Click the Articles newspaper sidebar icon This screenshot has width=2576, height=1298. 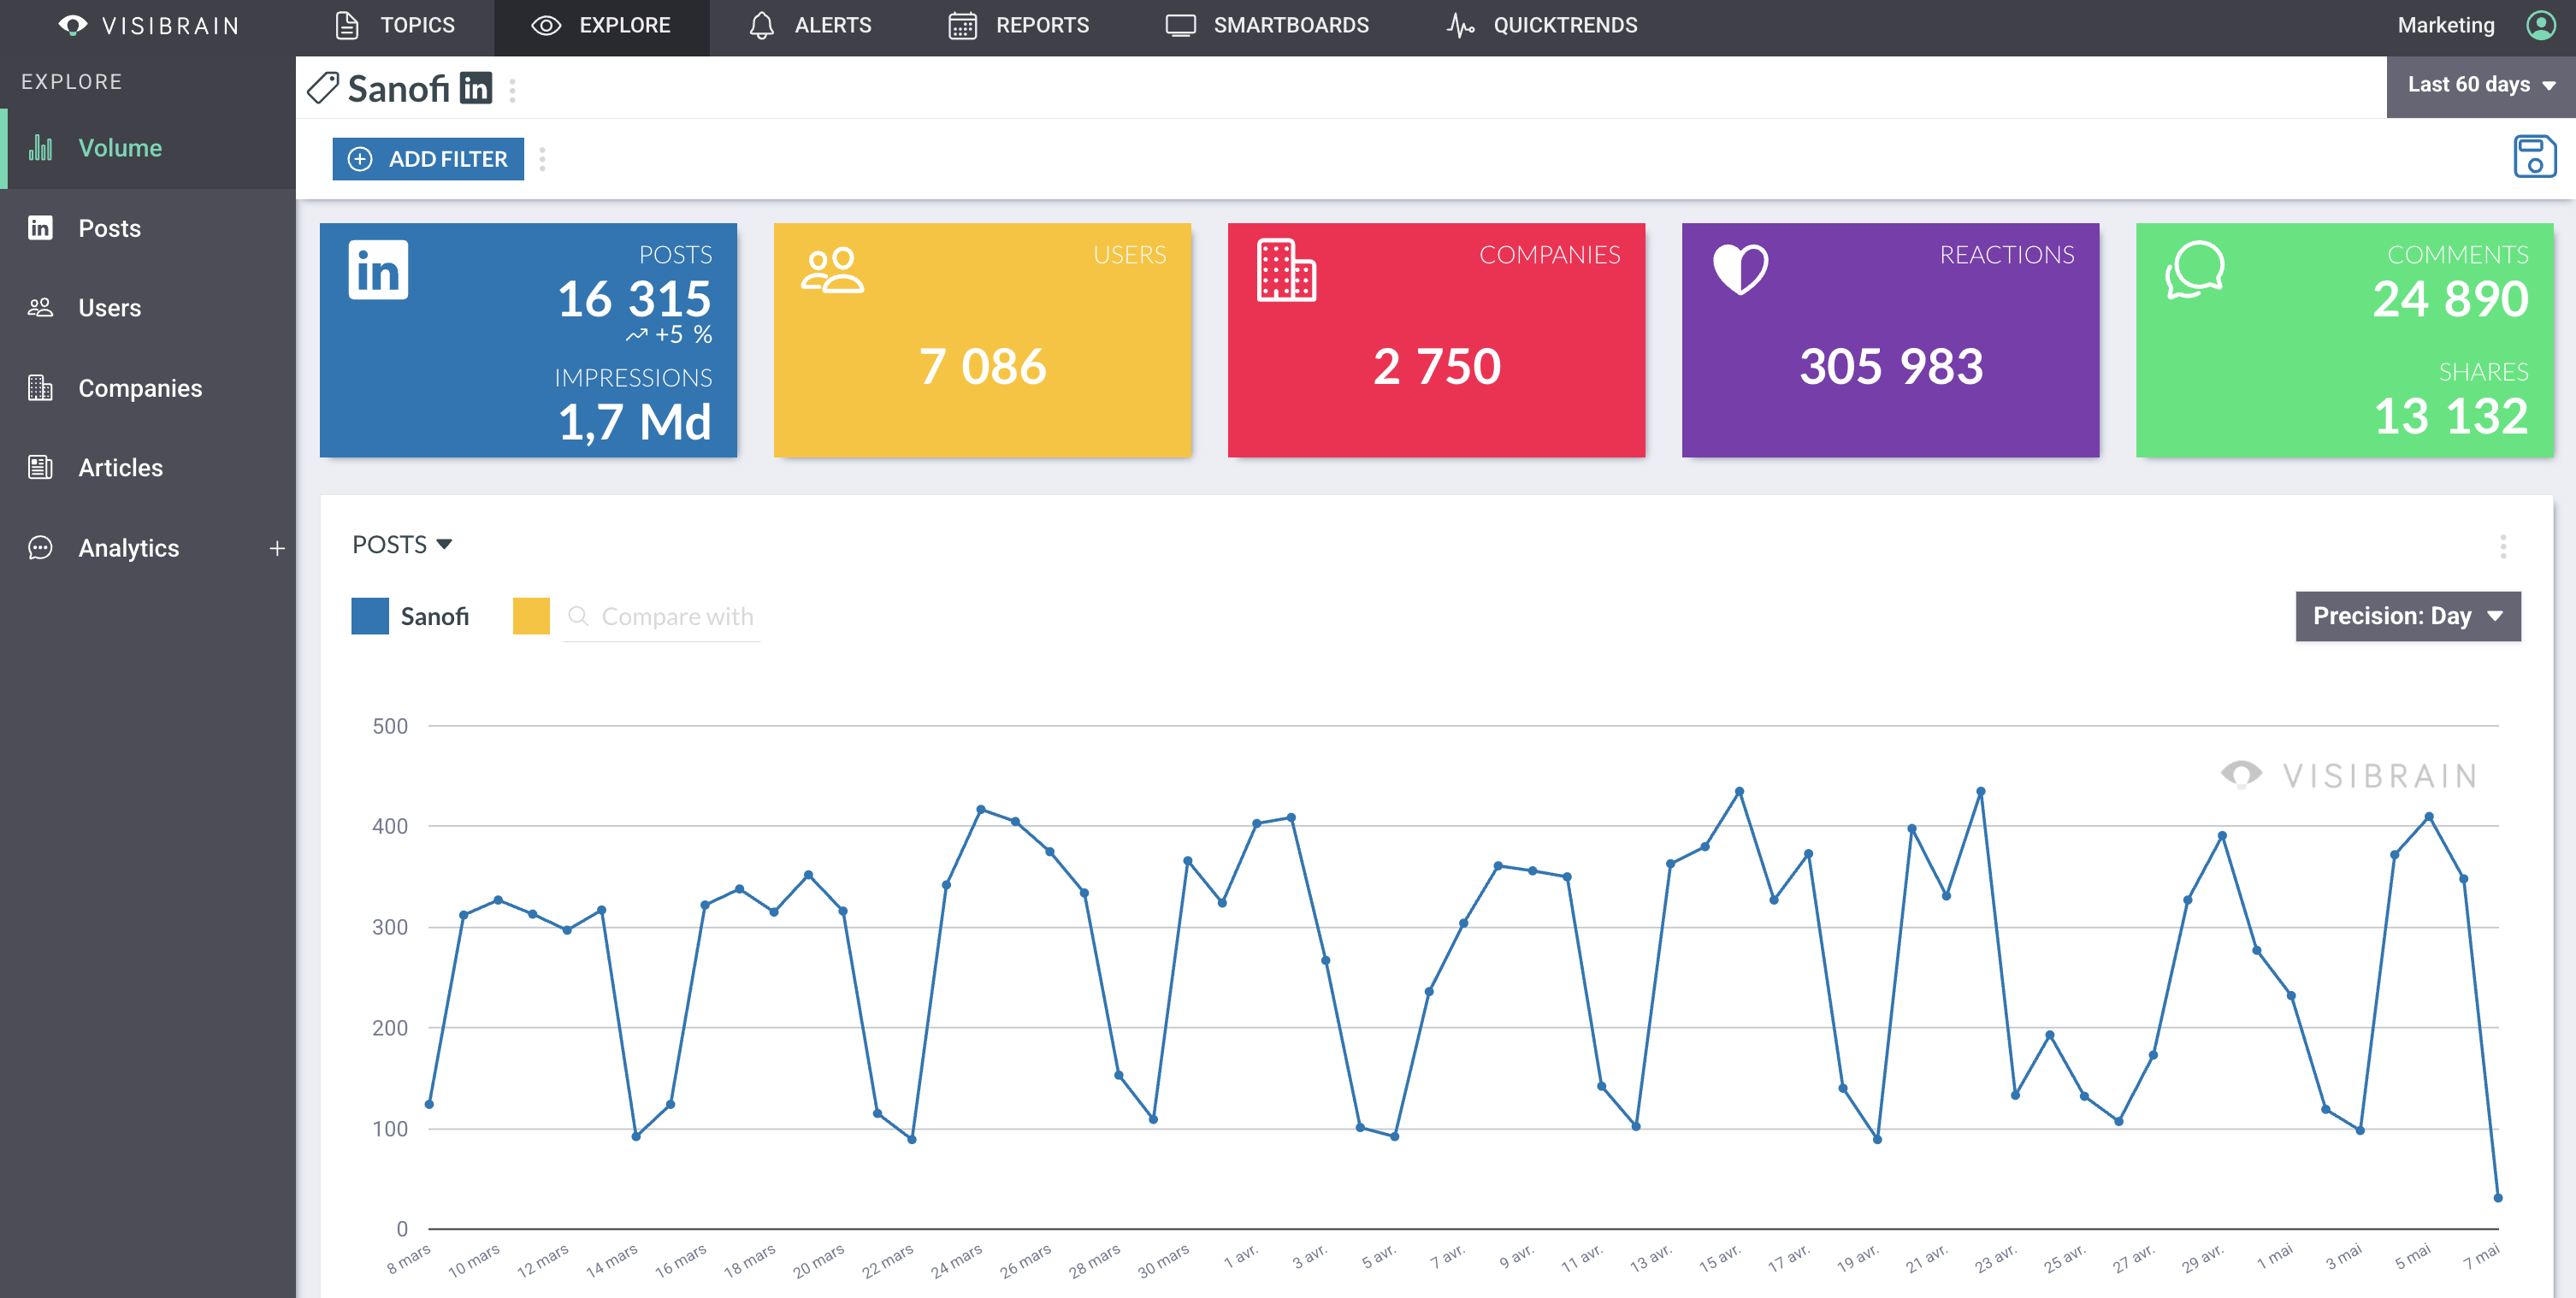pos(40,467)
